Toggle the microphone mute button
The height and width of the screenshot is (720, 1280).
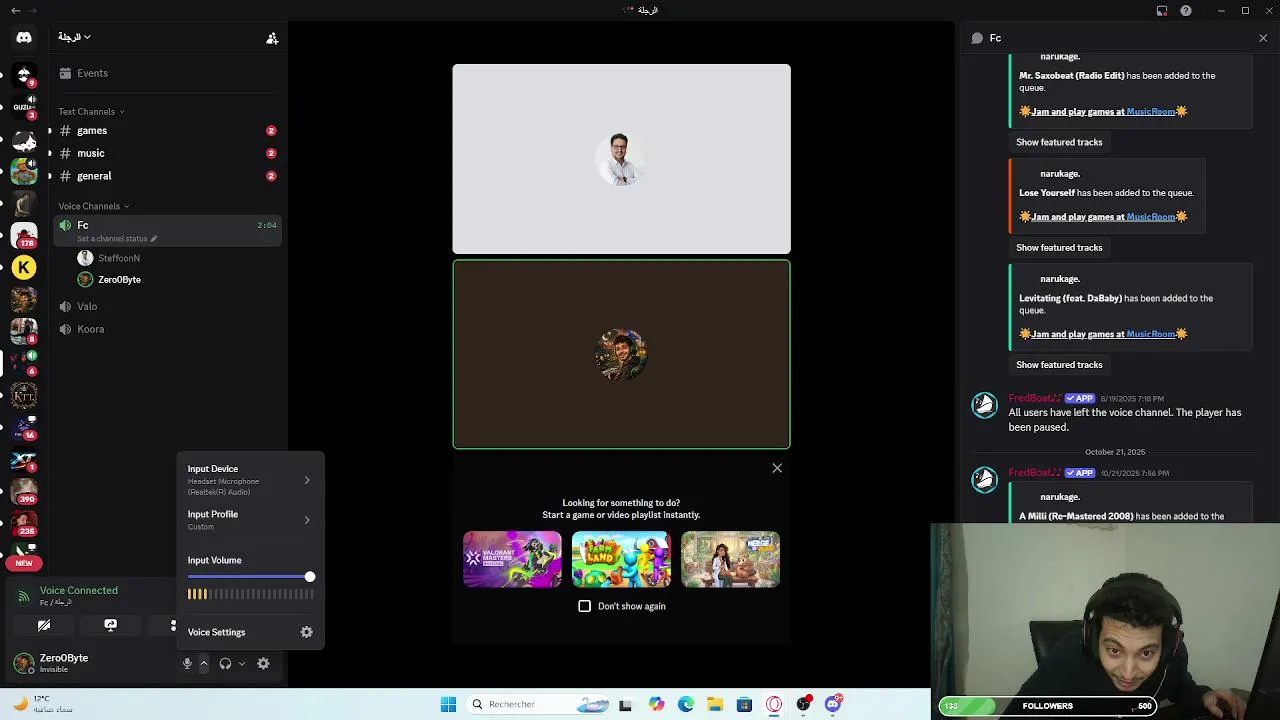point(187,663)
